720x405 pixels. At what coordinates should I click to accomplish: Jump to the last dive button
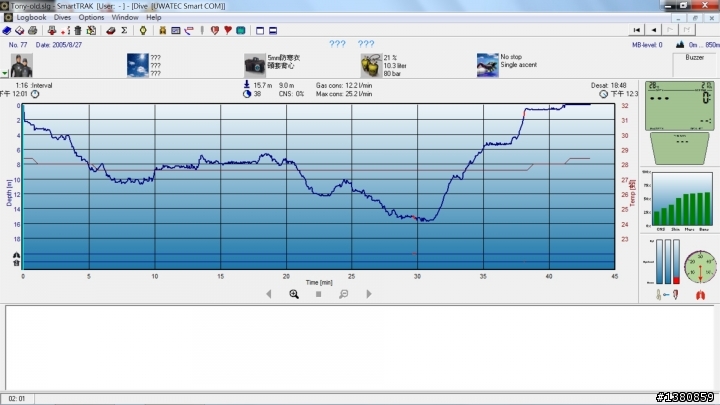[687, 30]
